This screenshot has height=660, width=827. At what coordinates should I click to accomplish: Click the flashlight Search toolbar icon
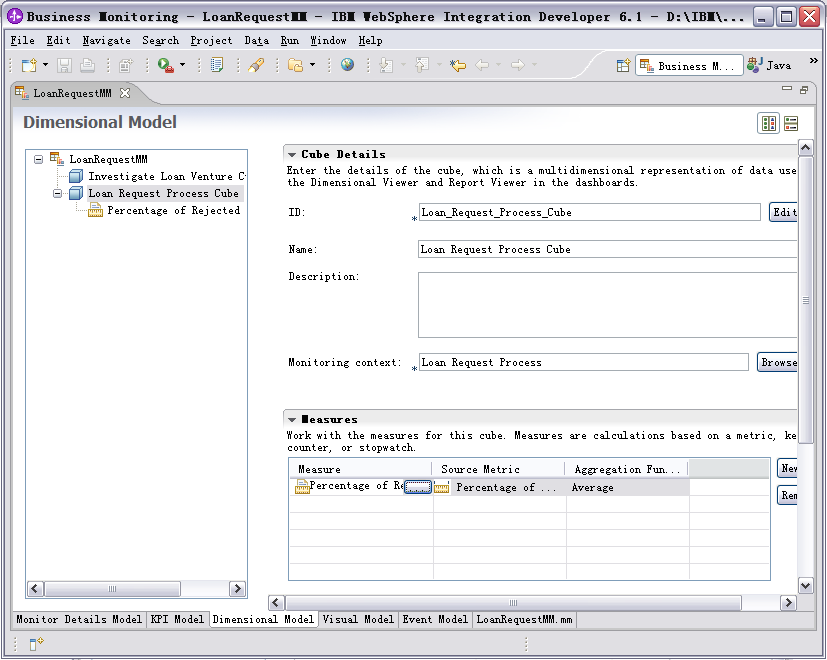click(256, 65)
